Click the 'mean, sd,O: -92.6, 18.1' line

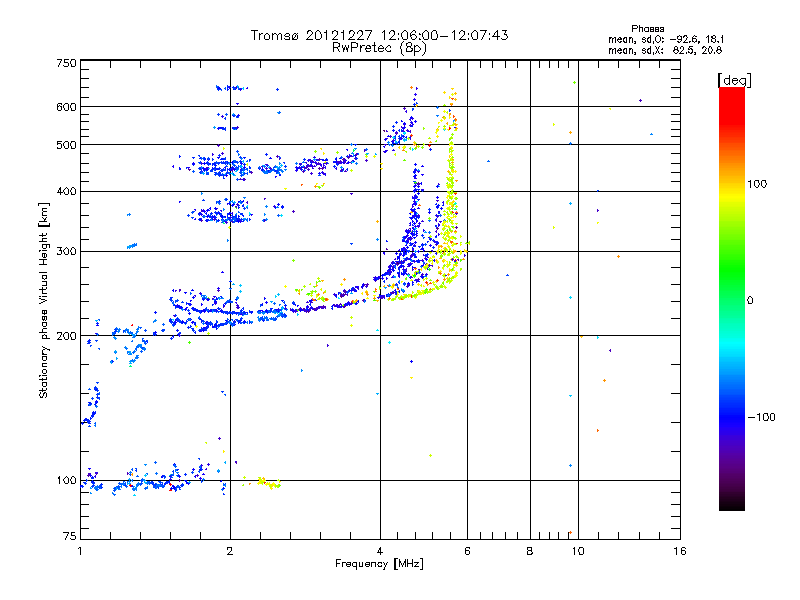(x=666, y=39)
